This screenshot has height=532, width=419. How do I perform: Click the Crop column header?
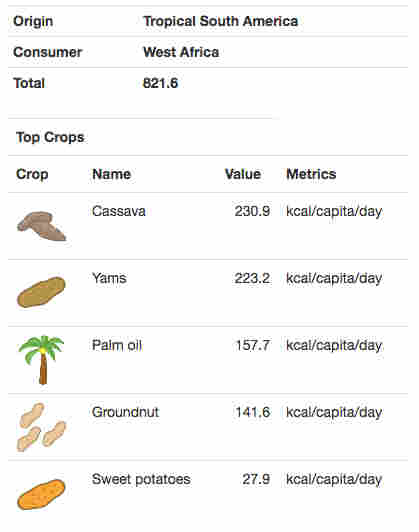pyautogui.click(x=32, y=174)
